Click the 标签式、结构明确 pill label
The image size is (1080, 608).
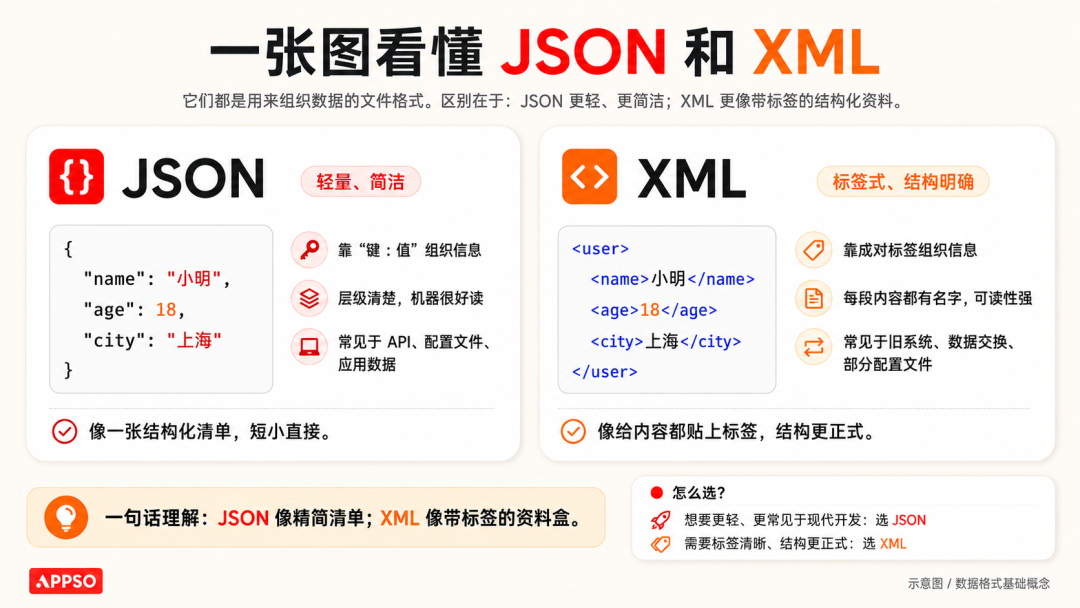click(x=903, y=182)
